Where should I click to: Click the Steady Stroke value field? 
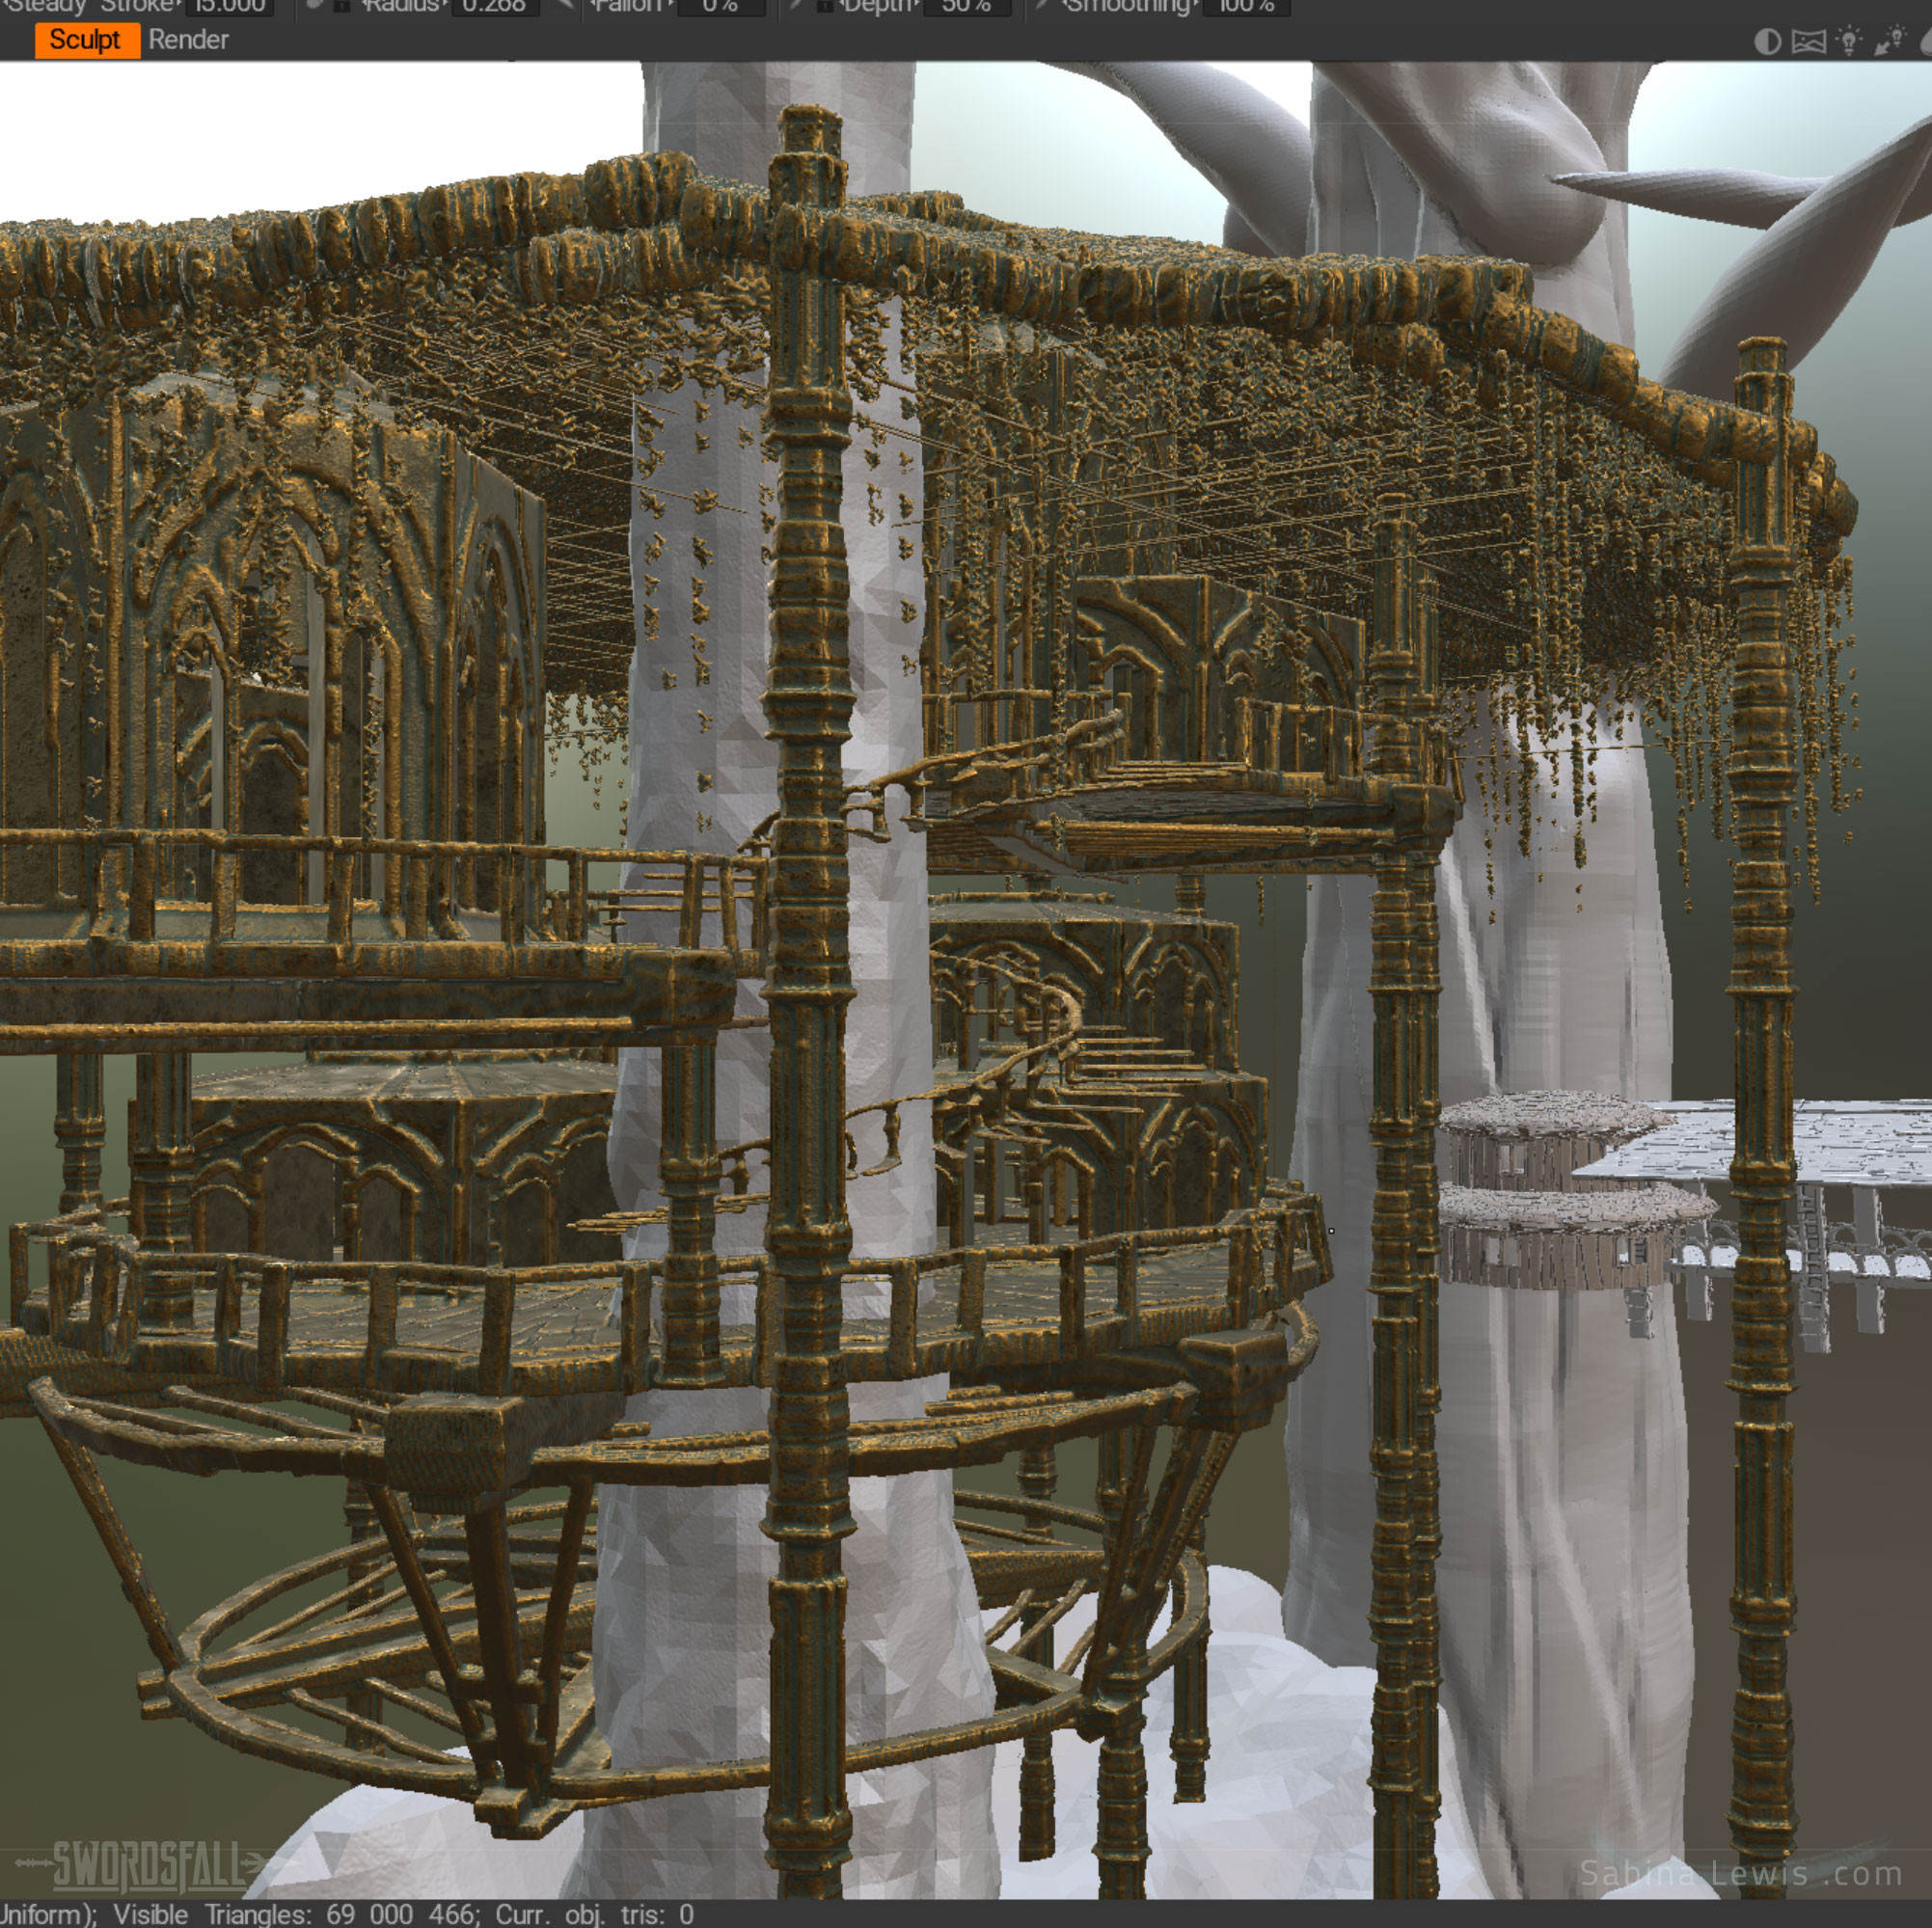click(229, 6)
